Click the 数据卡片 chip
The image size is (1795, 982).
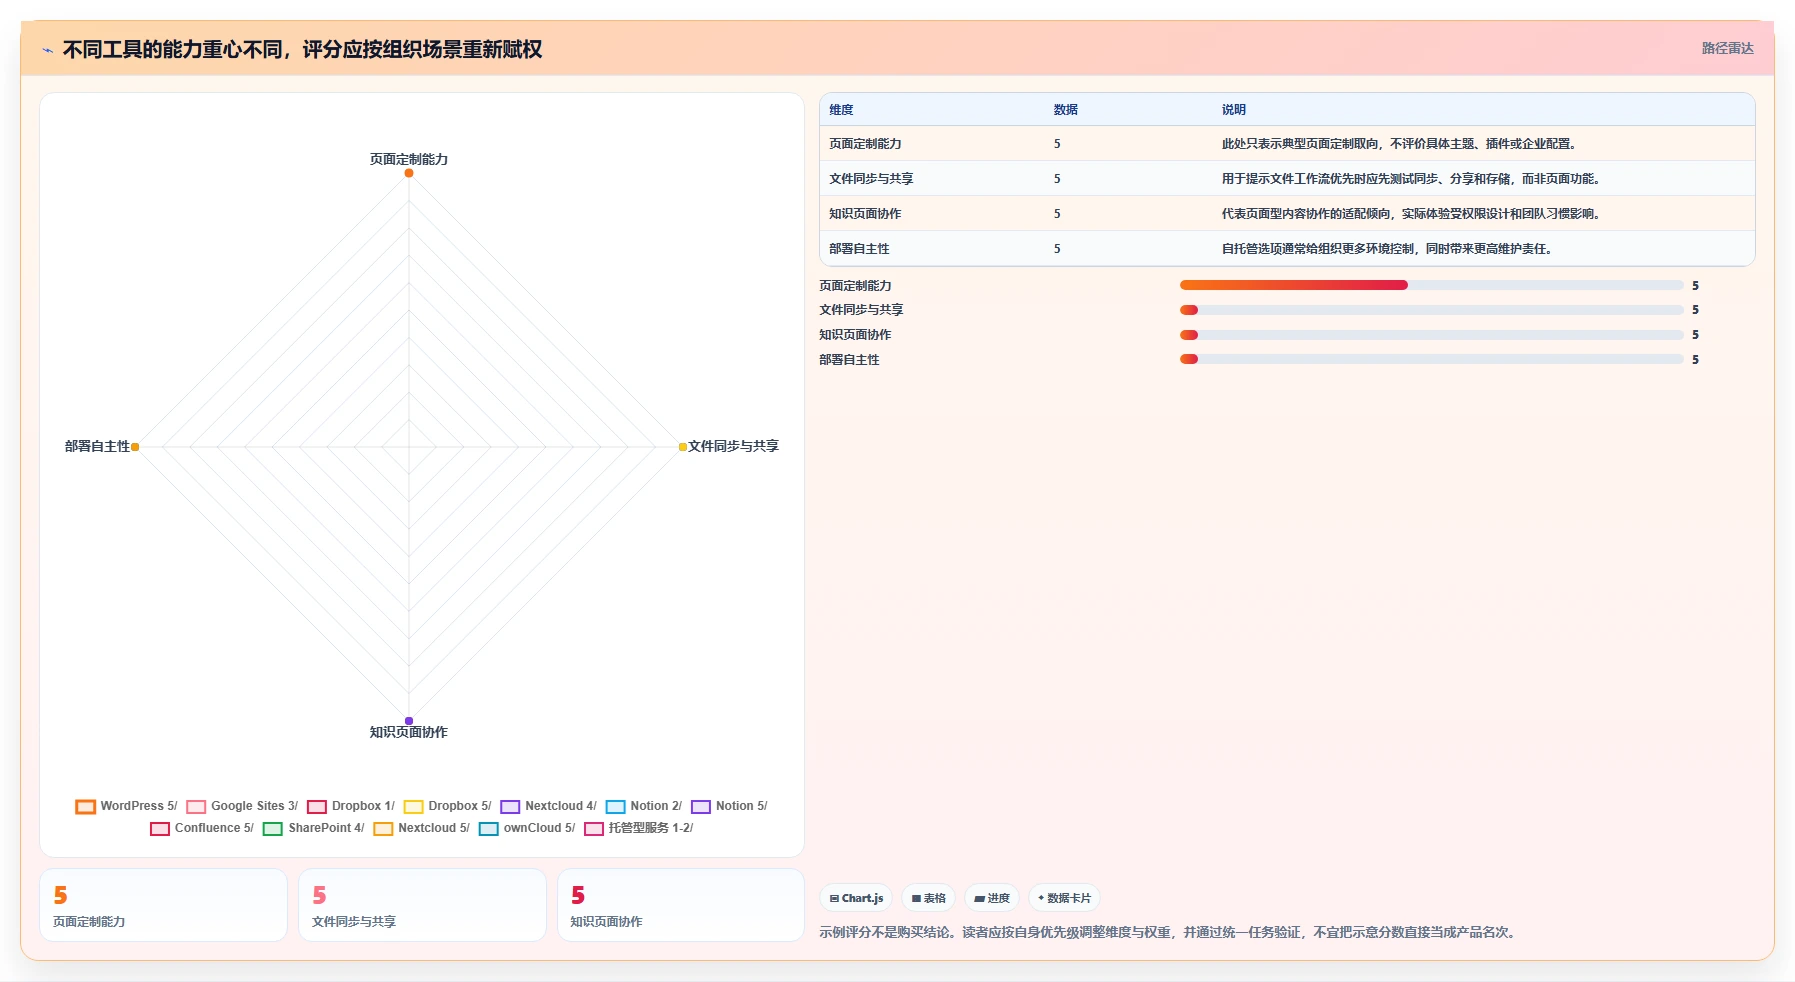coord(1064,898)
